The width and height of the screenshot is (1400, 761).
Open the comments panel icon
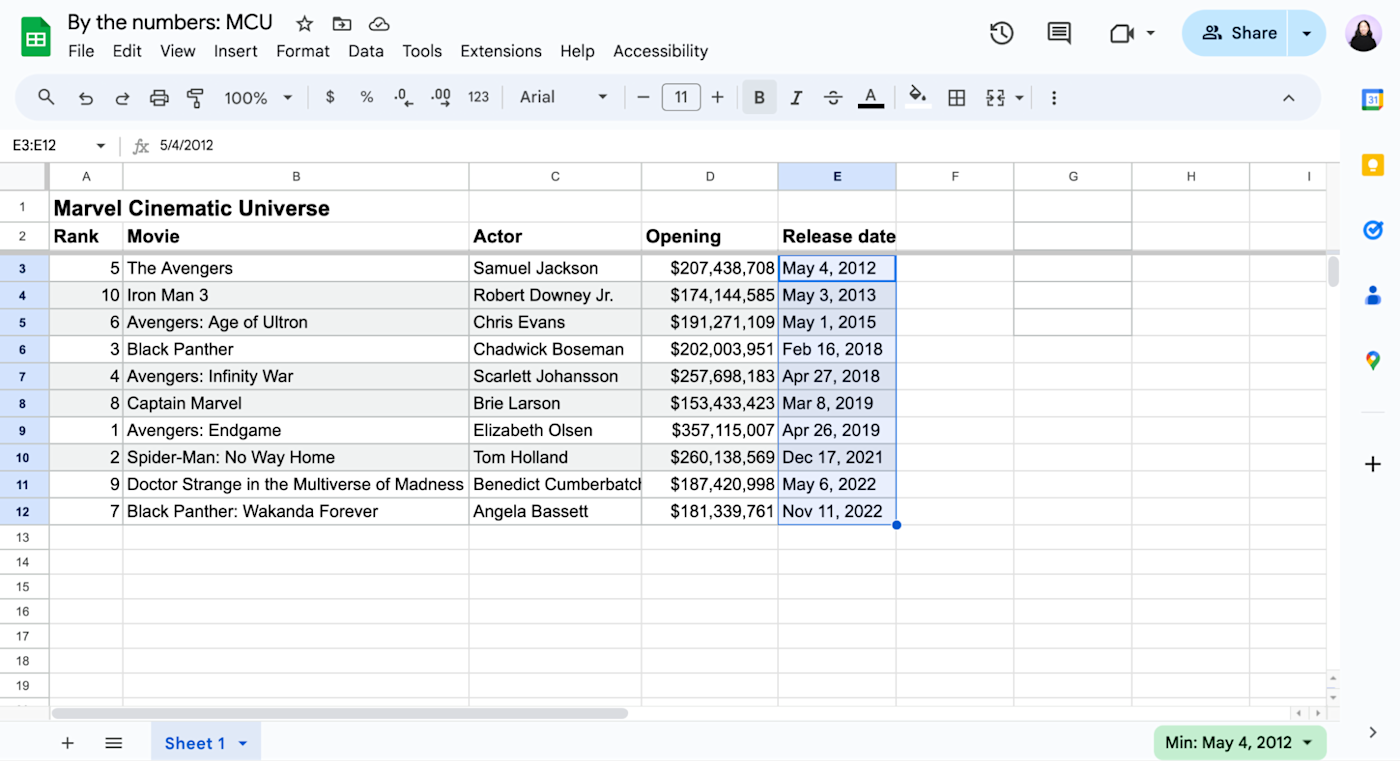1059,33
